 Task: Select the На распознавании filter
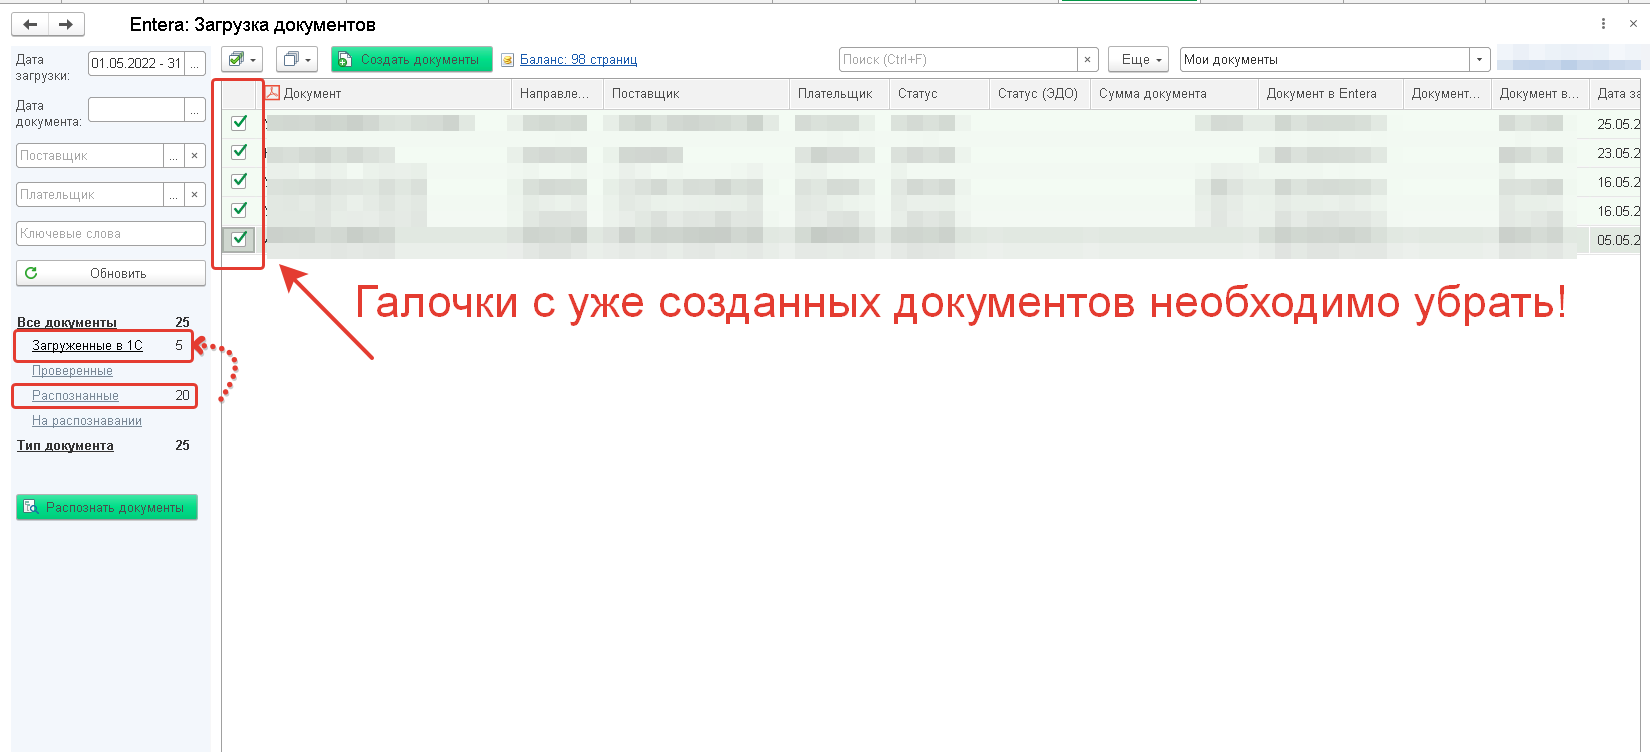pos(87,421)
